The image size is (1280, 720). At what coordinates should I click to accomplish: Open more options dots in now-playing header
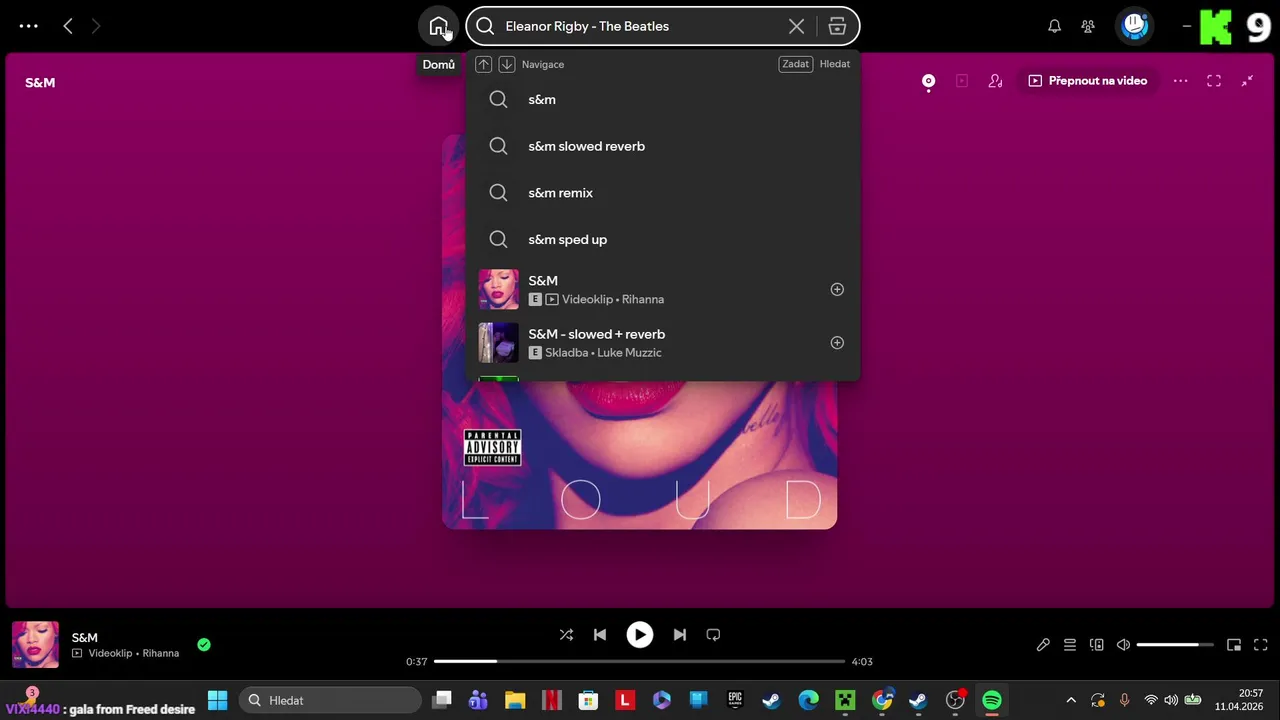(1181, 81)
